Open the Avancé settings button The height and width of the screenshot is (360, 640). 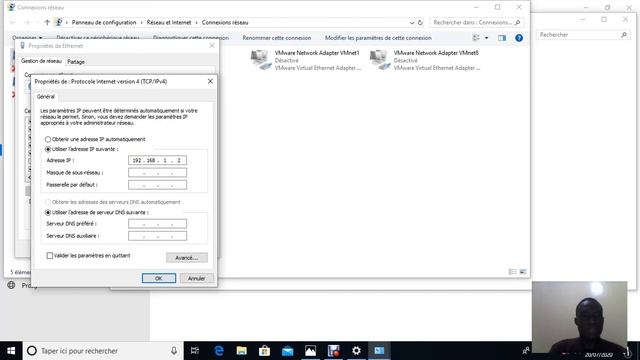click(x=187, y=258)
